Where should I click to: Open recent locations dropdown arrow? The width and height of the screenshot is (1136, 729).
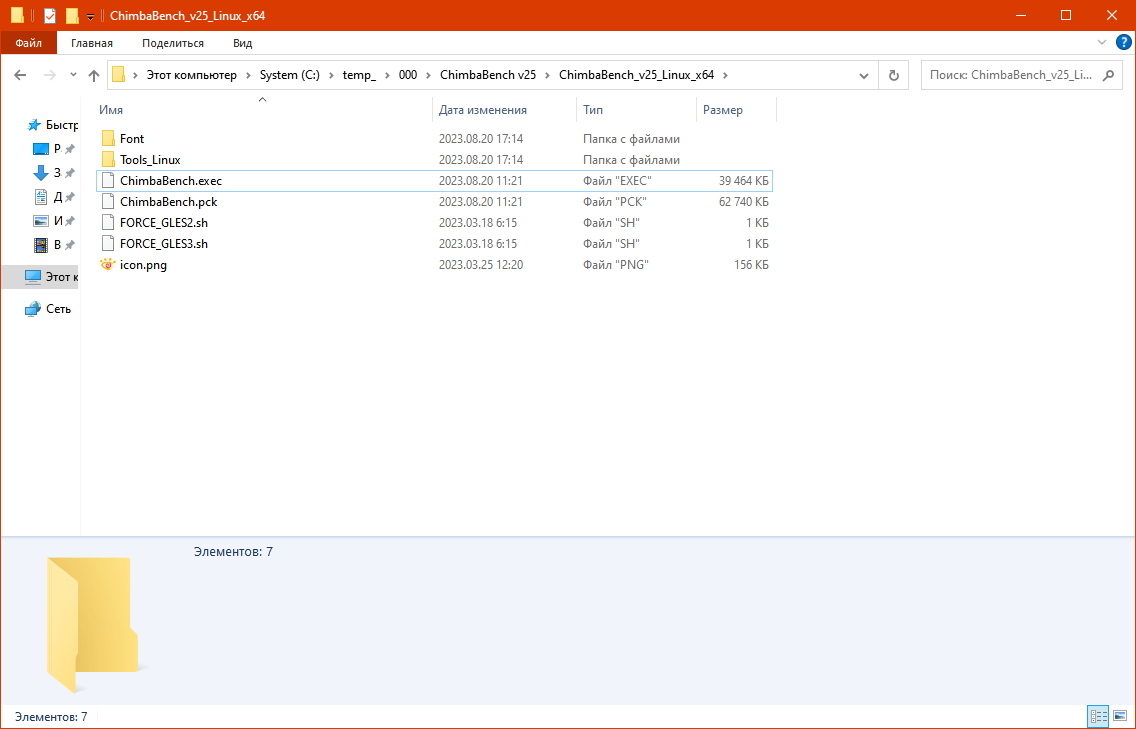73,75
